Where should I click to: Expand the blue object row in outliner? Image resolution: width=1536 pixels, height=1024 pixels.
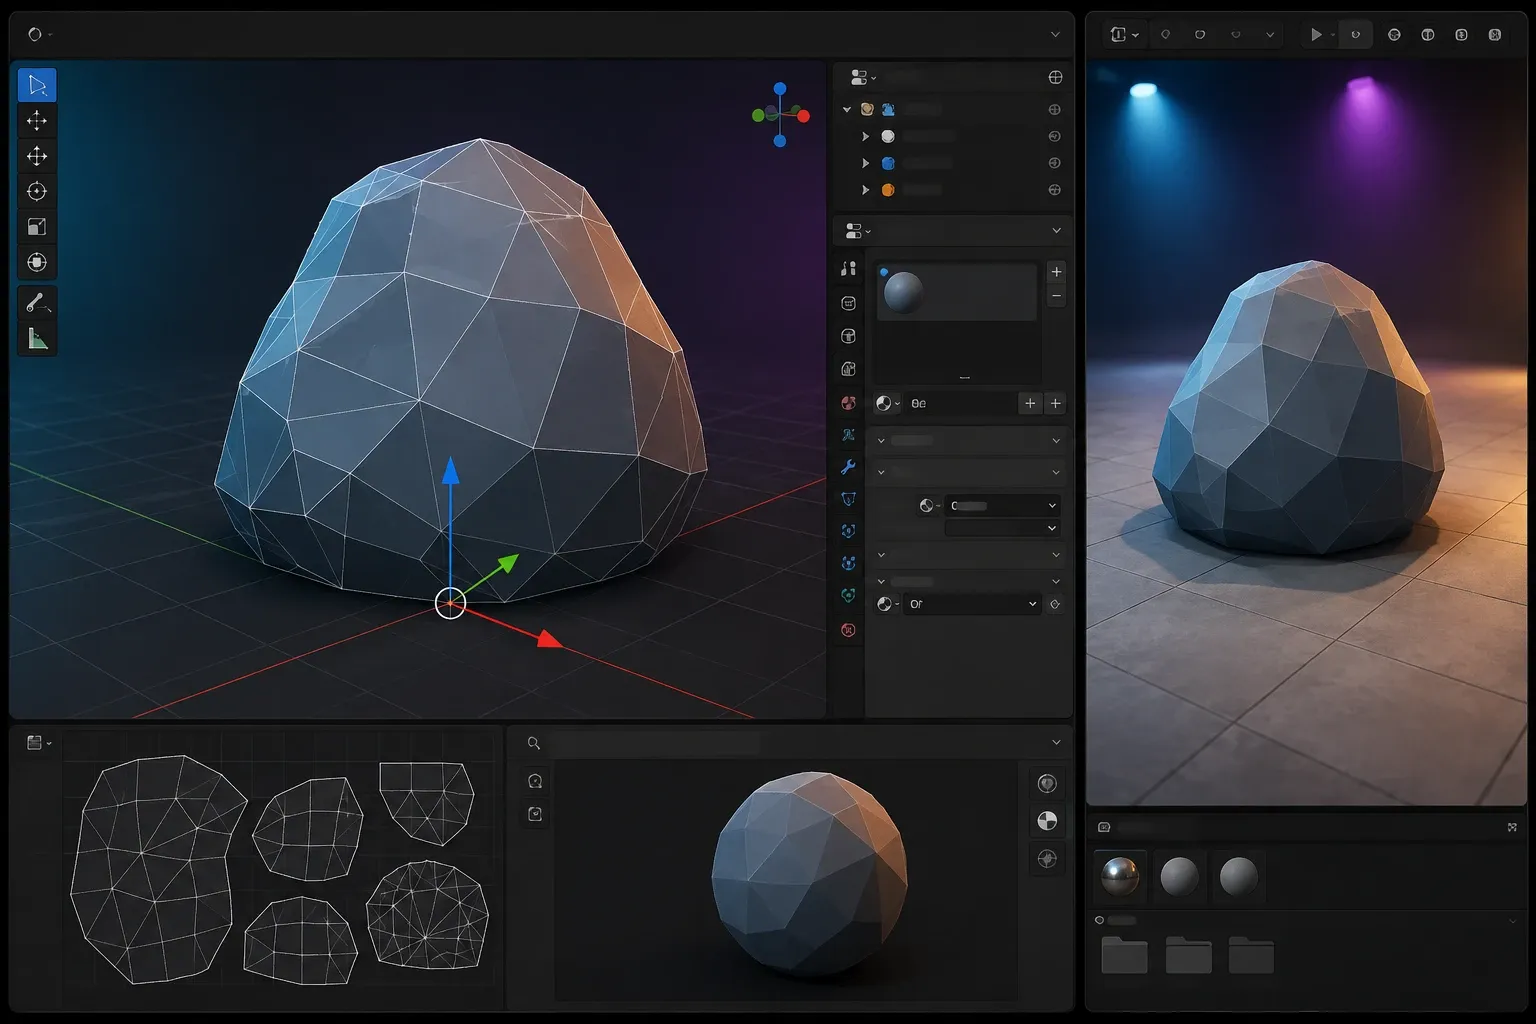tap(866, 163)
